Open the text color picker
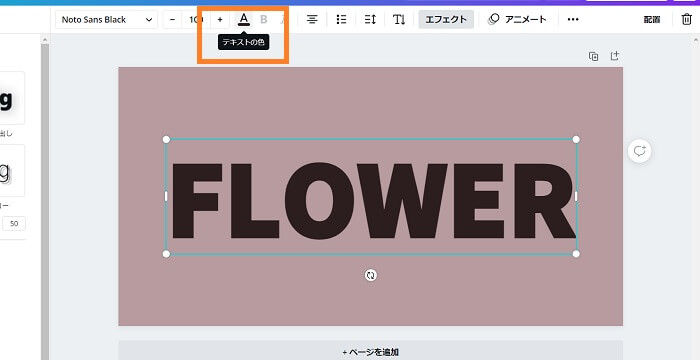The image size is (700, 360). coord(243,19)
